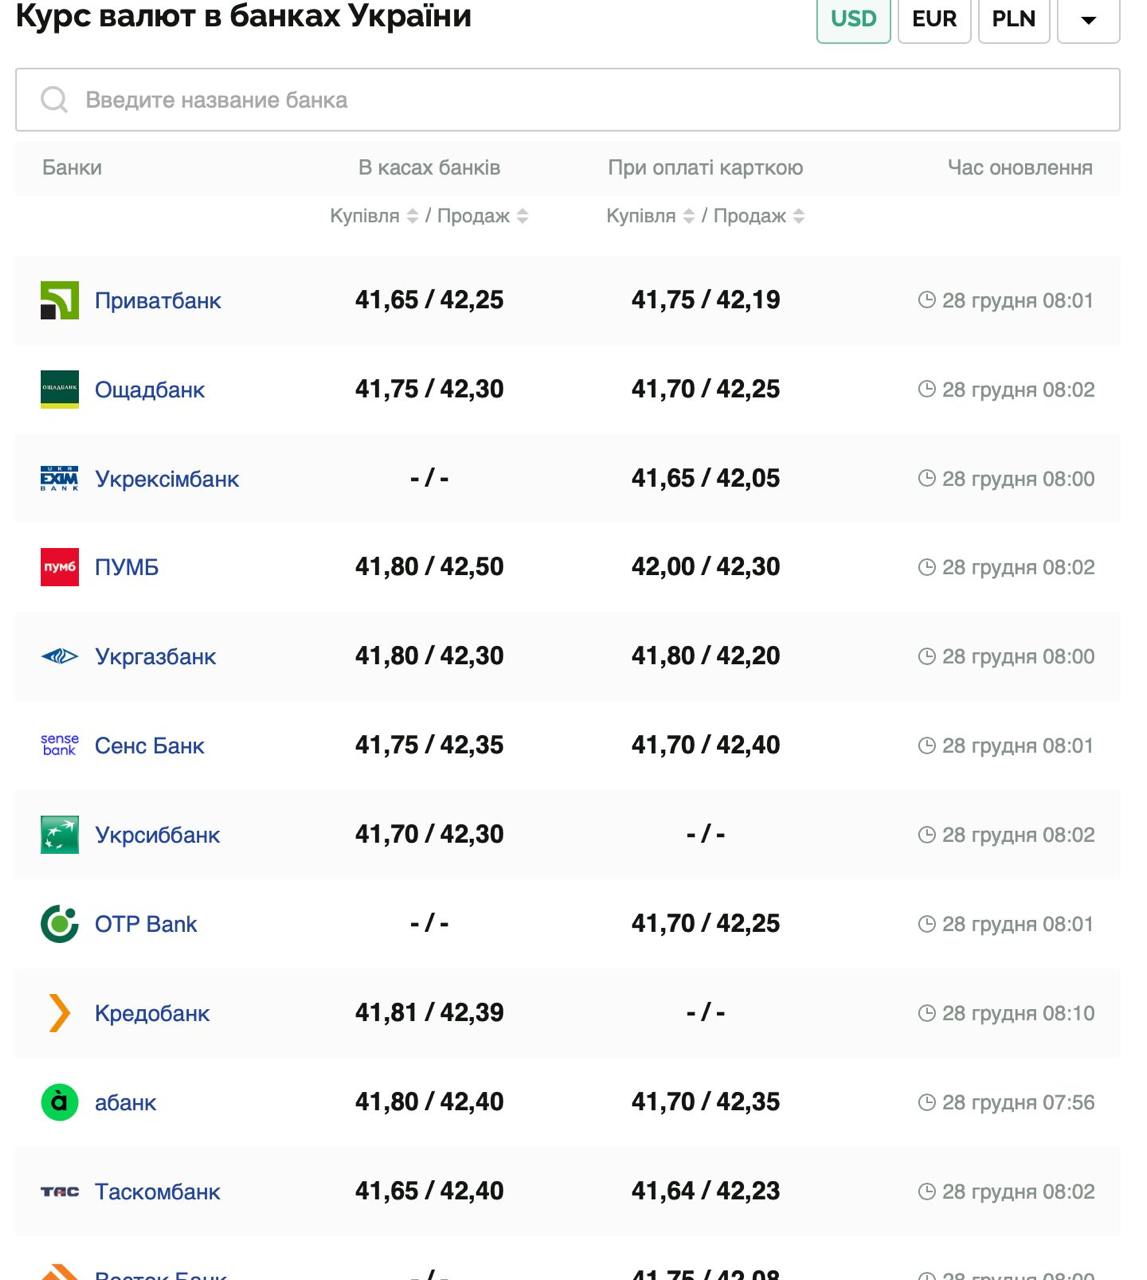The height and width of the screenshot is (1280, 1147).
Task: Select the USD currency tab
Action: [853, 19]
